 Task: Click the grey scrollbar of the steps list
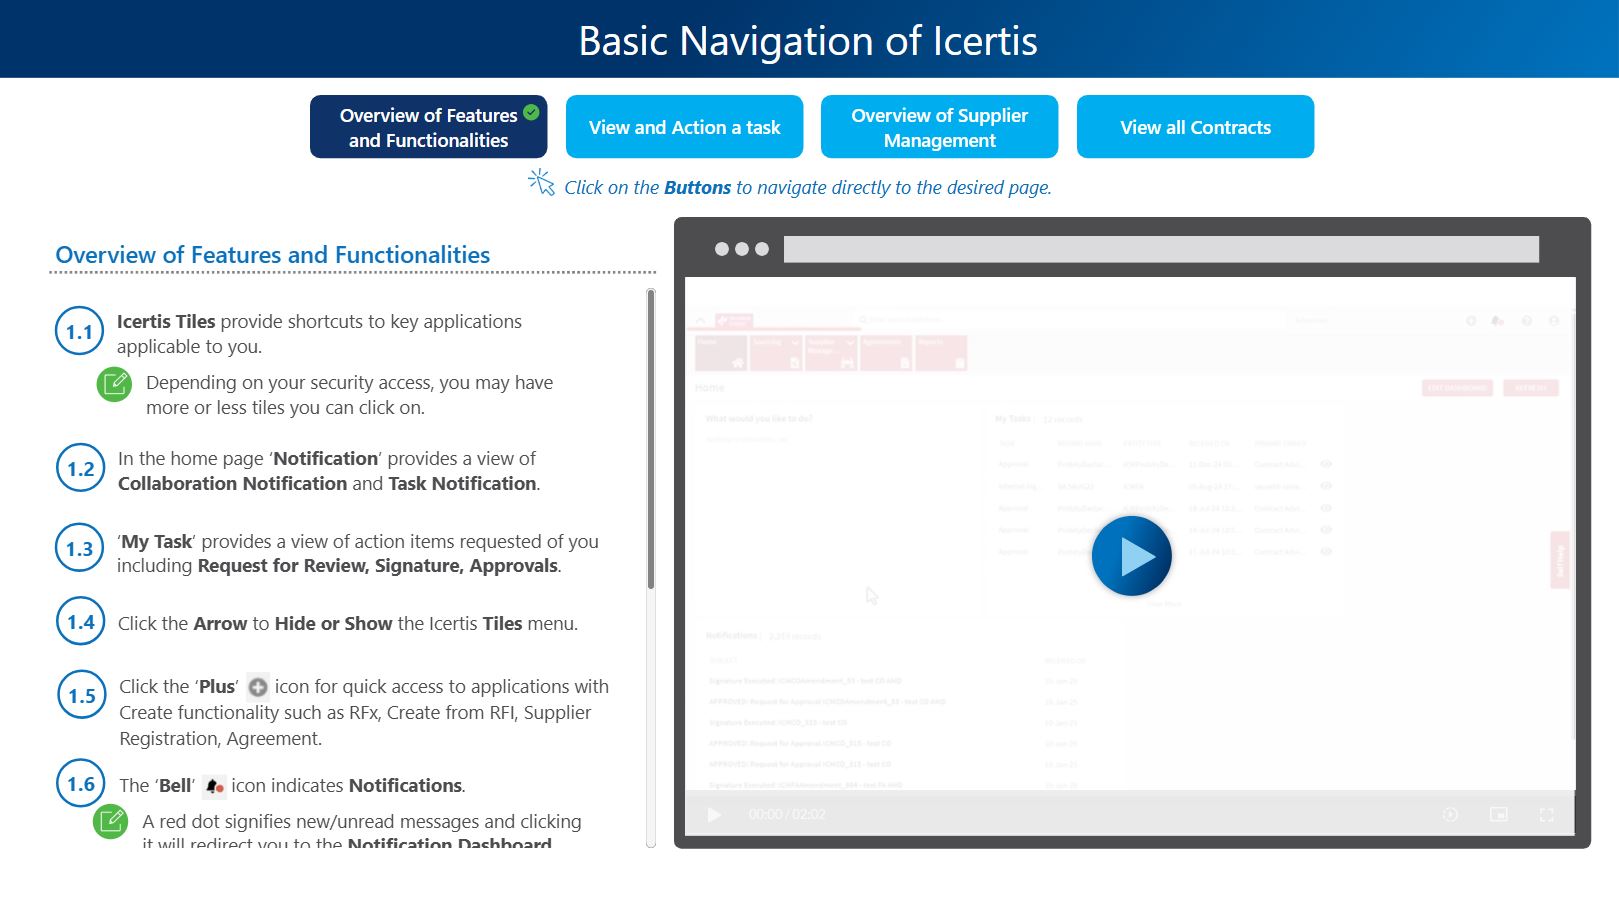point(651,438)
